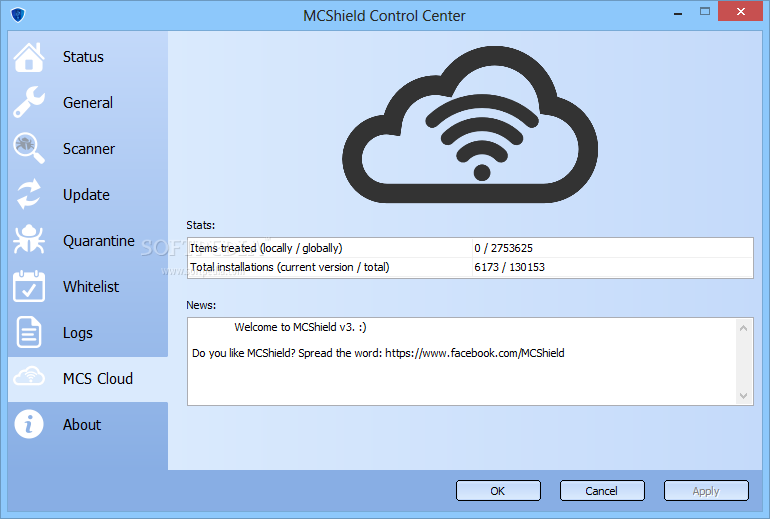Screen dimensions: 770x519
Task: Click the document icon for Logs
Action: 29,332
